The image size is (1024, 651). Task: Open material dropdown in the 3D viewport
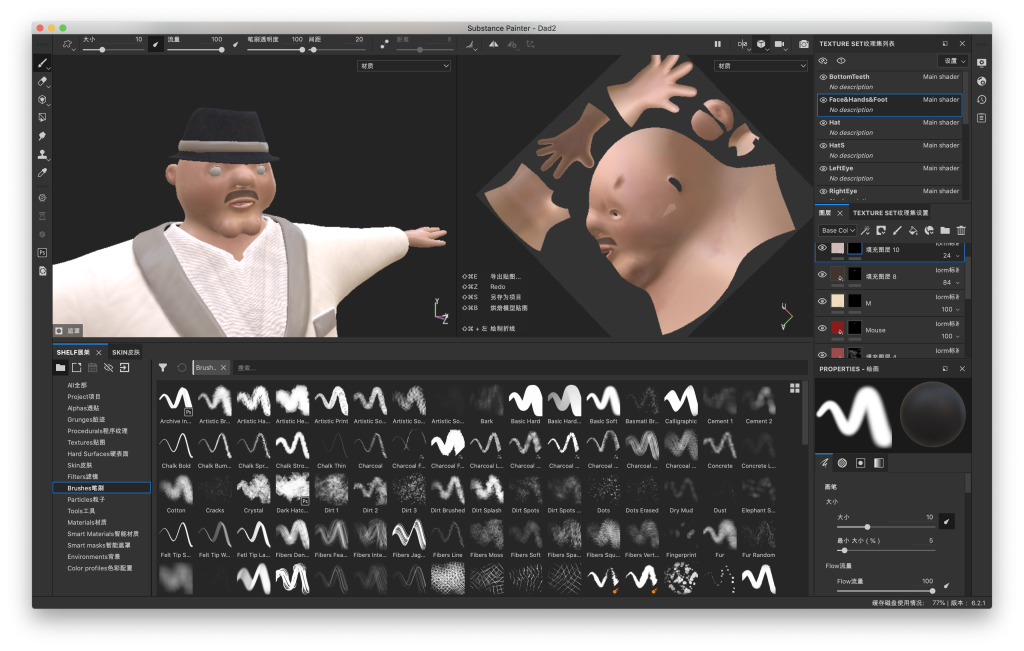tap(404, 66)
